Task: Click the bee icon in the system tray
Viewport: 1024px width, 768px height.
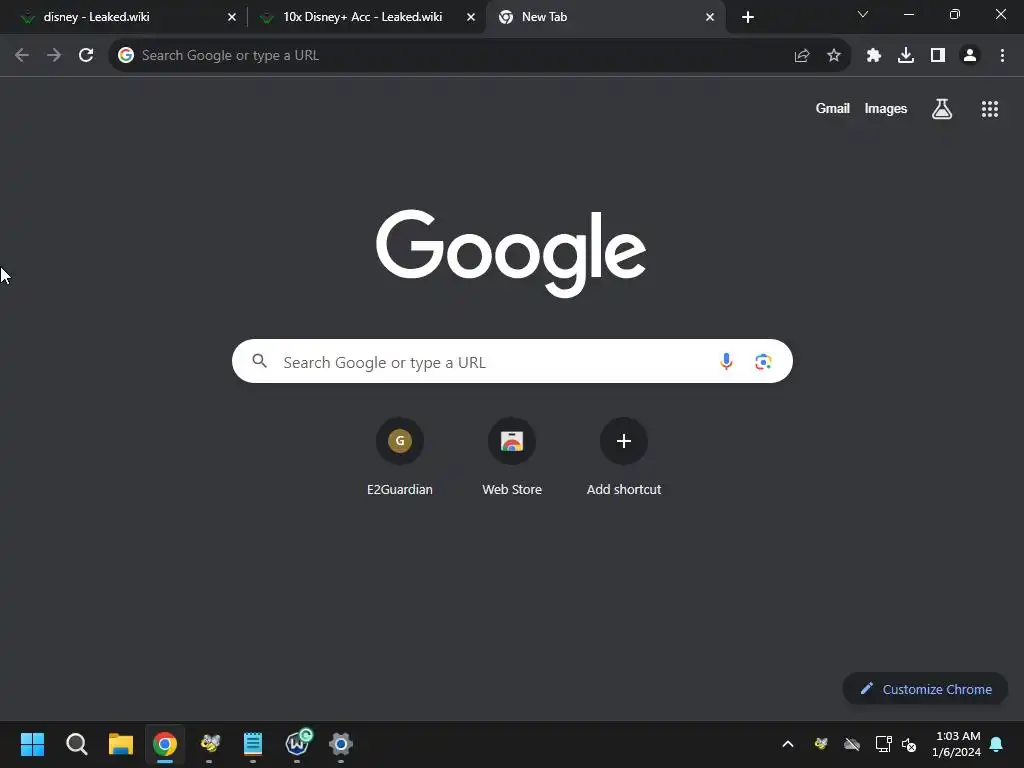Action: (x=821, y=744)
